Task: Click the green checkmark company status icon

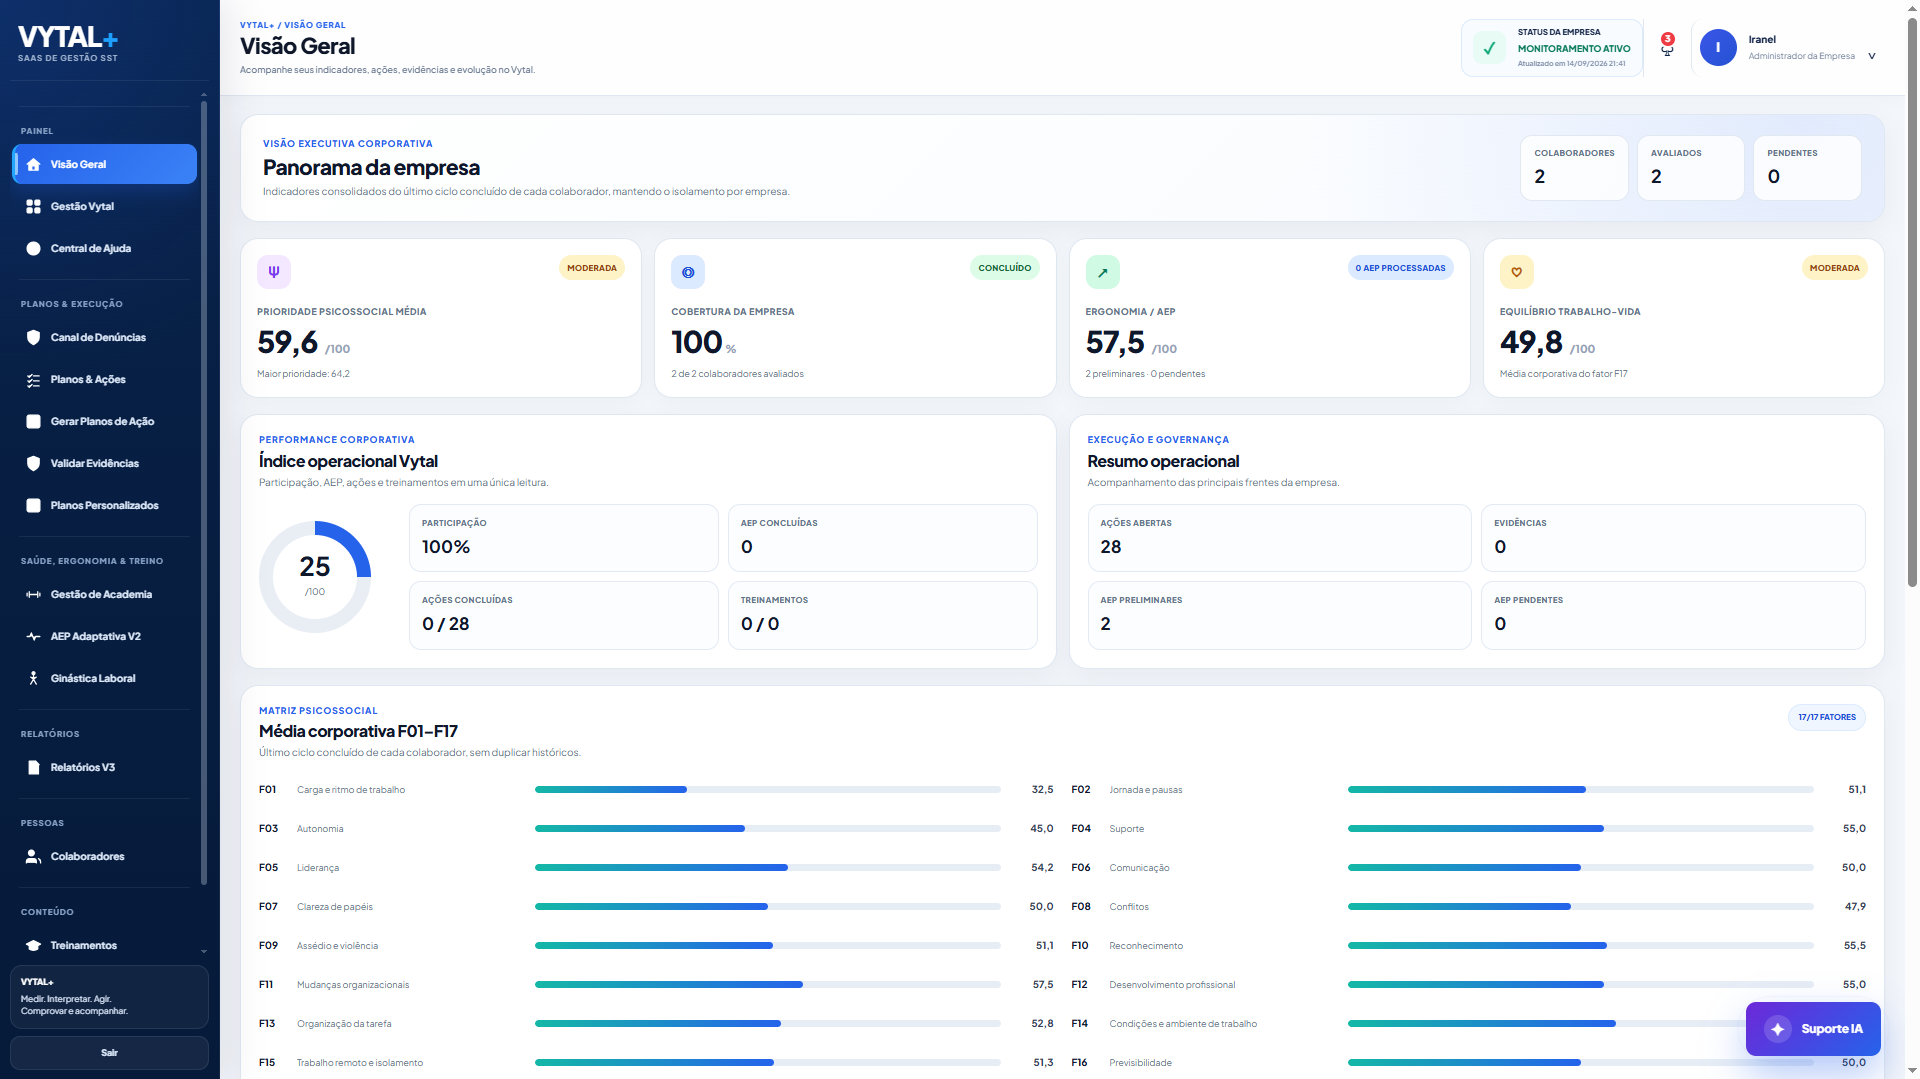Action: pos(1489,48)
